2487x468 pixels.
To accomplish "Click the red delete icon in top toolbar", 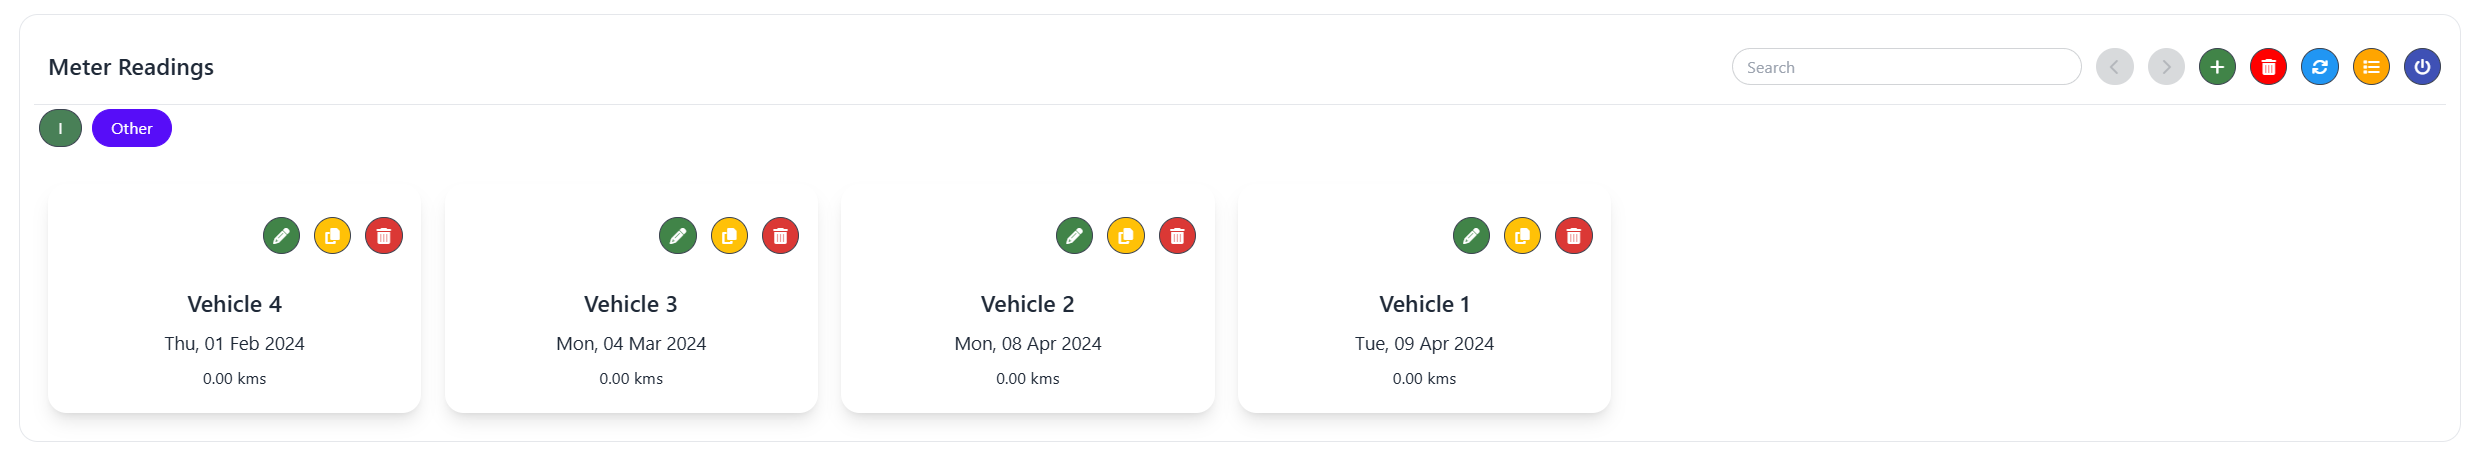I will click(2268, 67).
